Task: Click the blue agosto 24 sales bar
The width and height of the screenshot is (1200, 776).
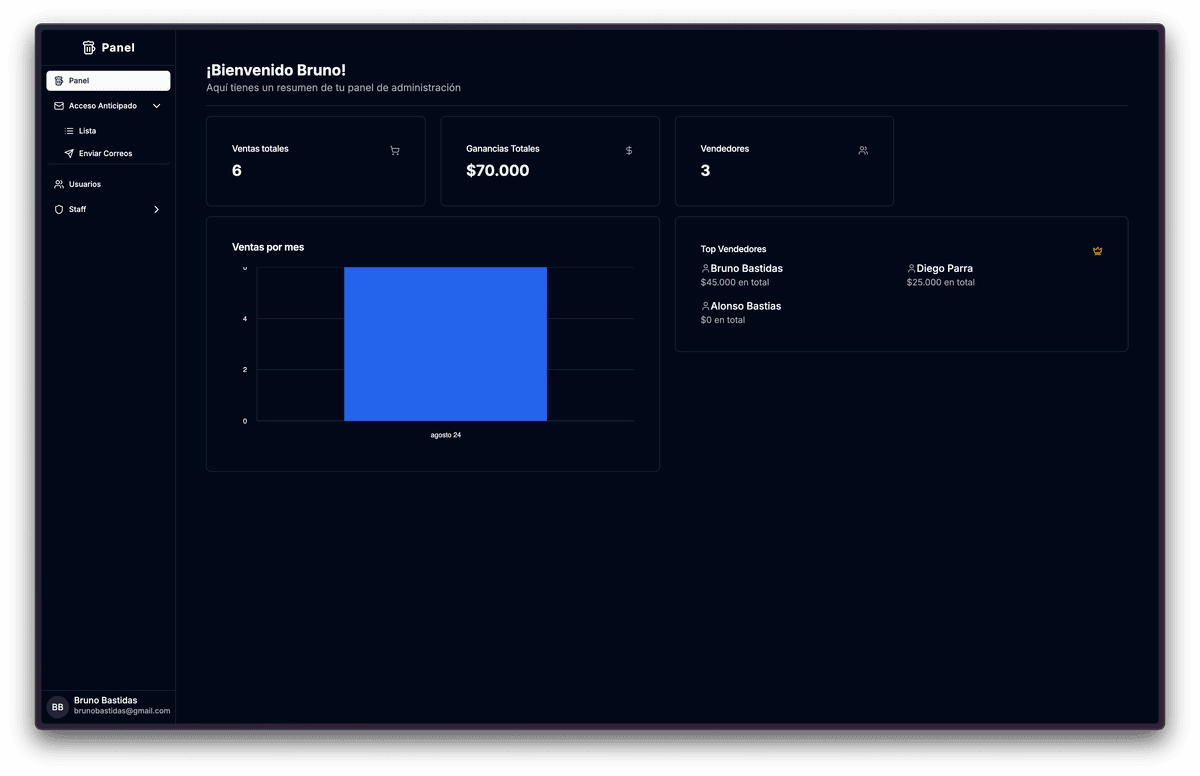Action: pos(445,344)
